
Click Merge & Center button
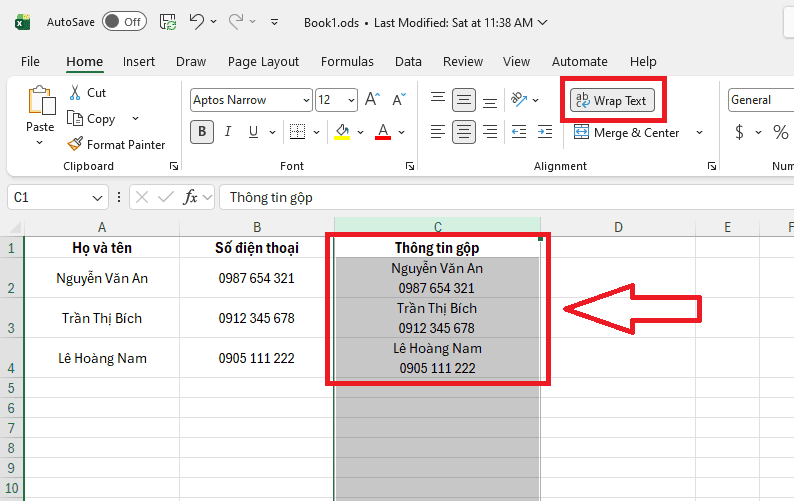tap(626, 133)
